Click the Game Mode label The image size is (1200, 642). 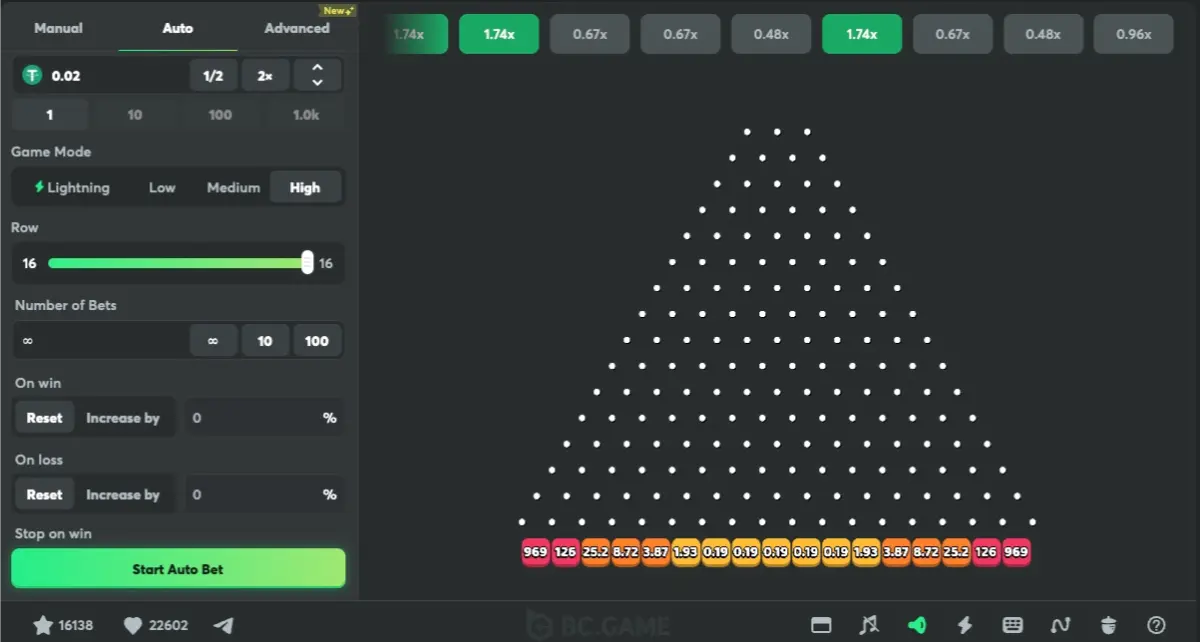pyautogui.click(x=51, y=152)
